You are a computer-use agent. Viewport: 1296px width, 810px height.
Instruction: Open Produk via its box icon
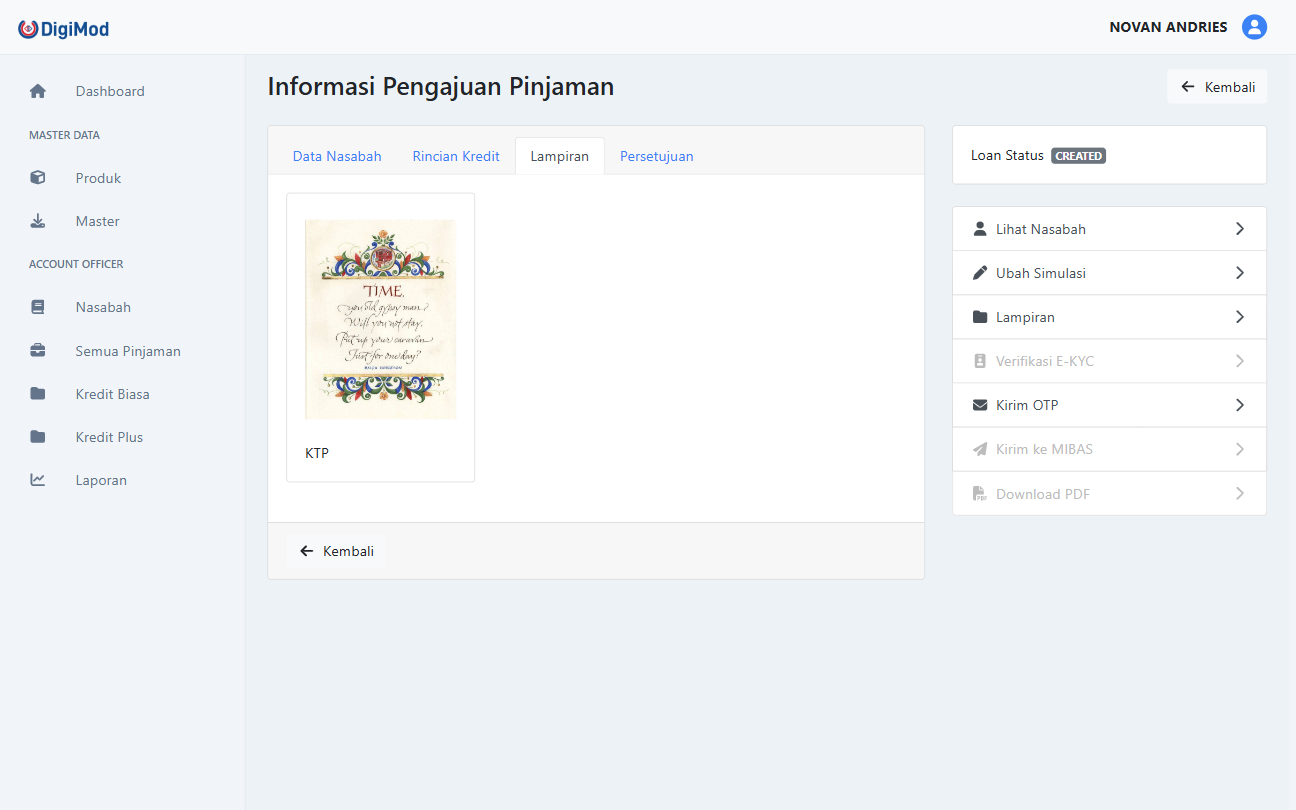pyautogui.click(x=38, y=178)
